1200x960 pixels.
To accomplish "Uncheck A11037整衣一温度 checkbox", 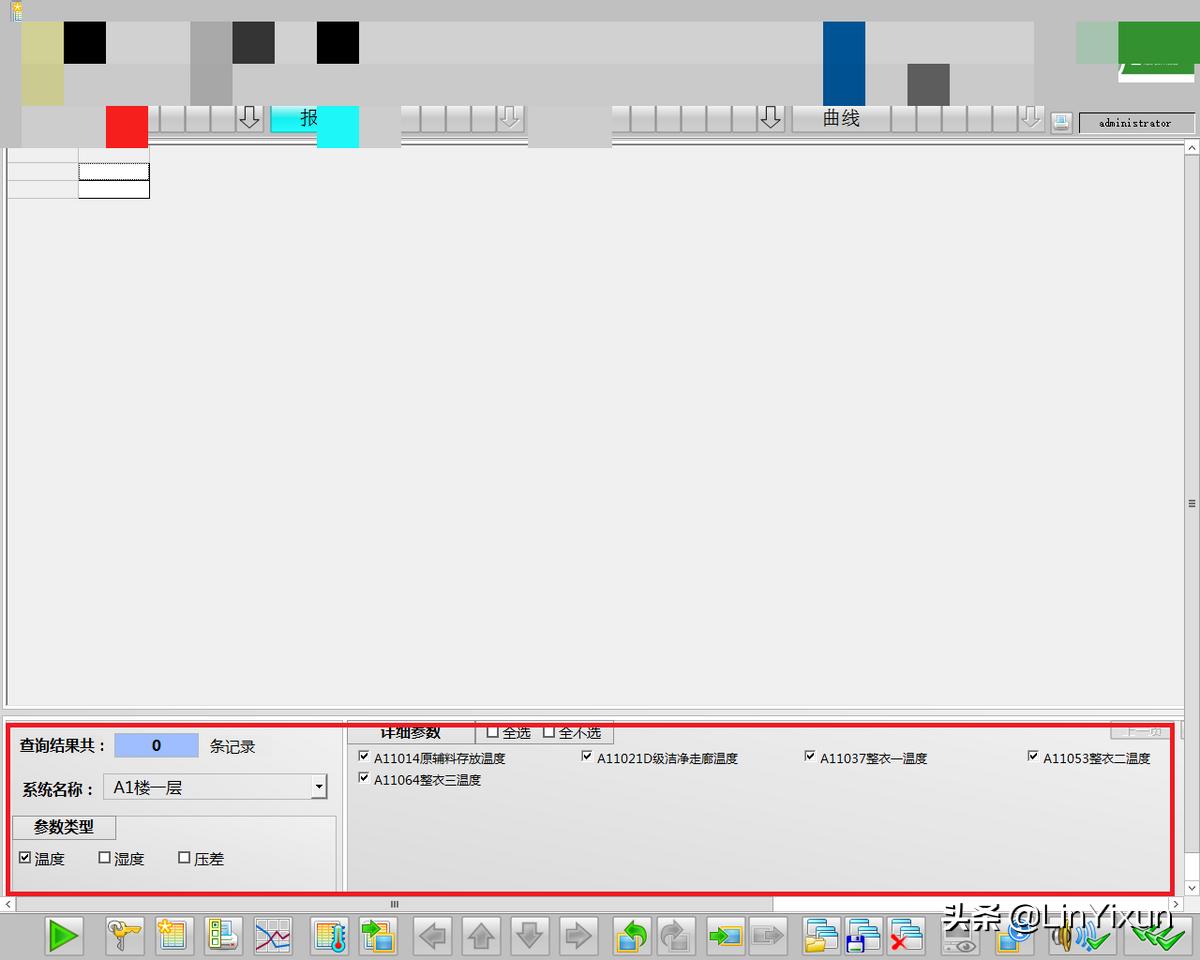I will pyautogui.click(x=810, y=757).
